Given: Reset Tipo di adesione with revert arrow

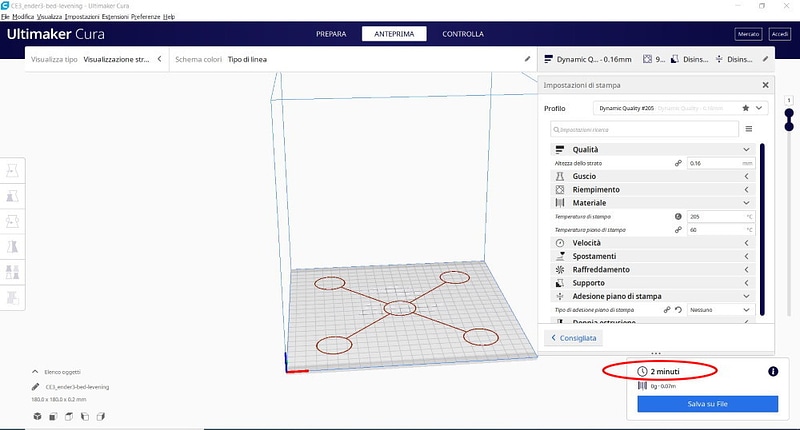Looking at the screenshot, I should (678, 310).
